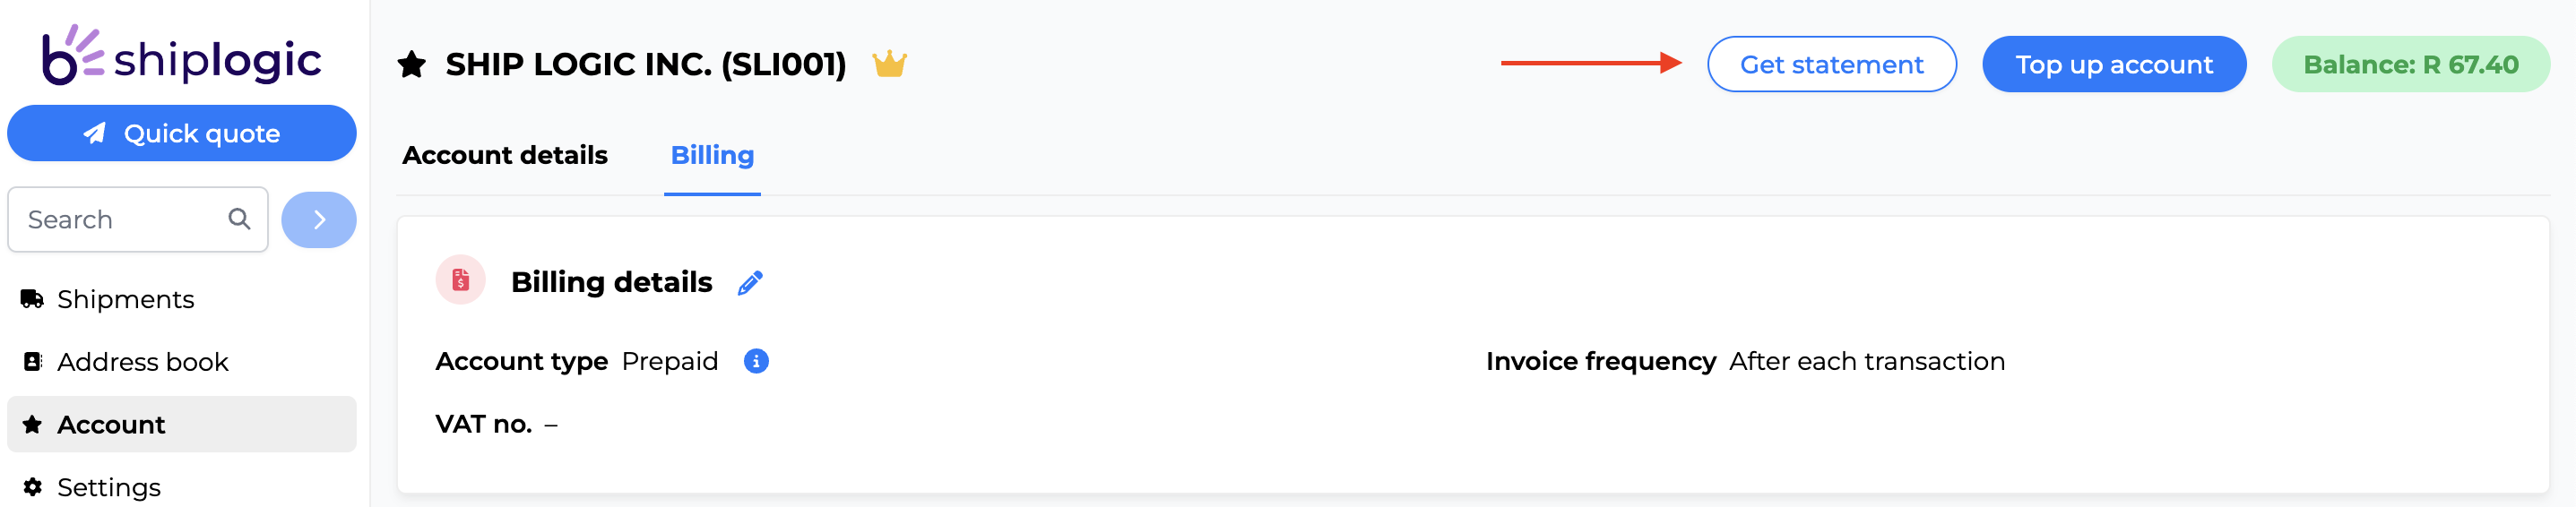The image size is (2576, 507).
Task: Click the paper plane icon in Quick quote
Action: click(x=95, y=133)
